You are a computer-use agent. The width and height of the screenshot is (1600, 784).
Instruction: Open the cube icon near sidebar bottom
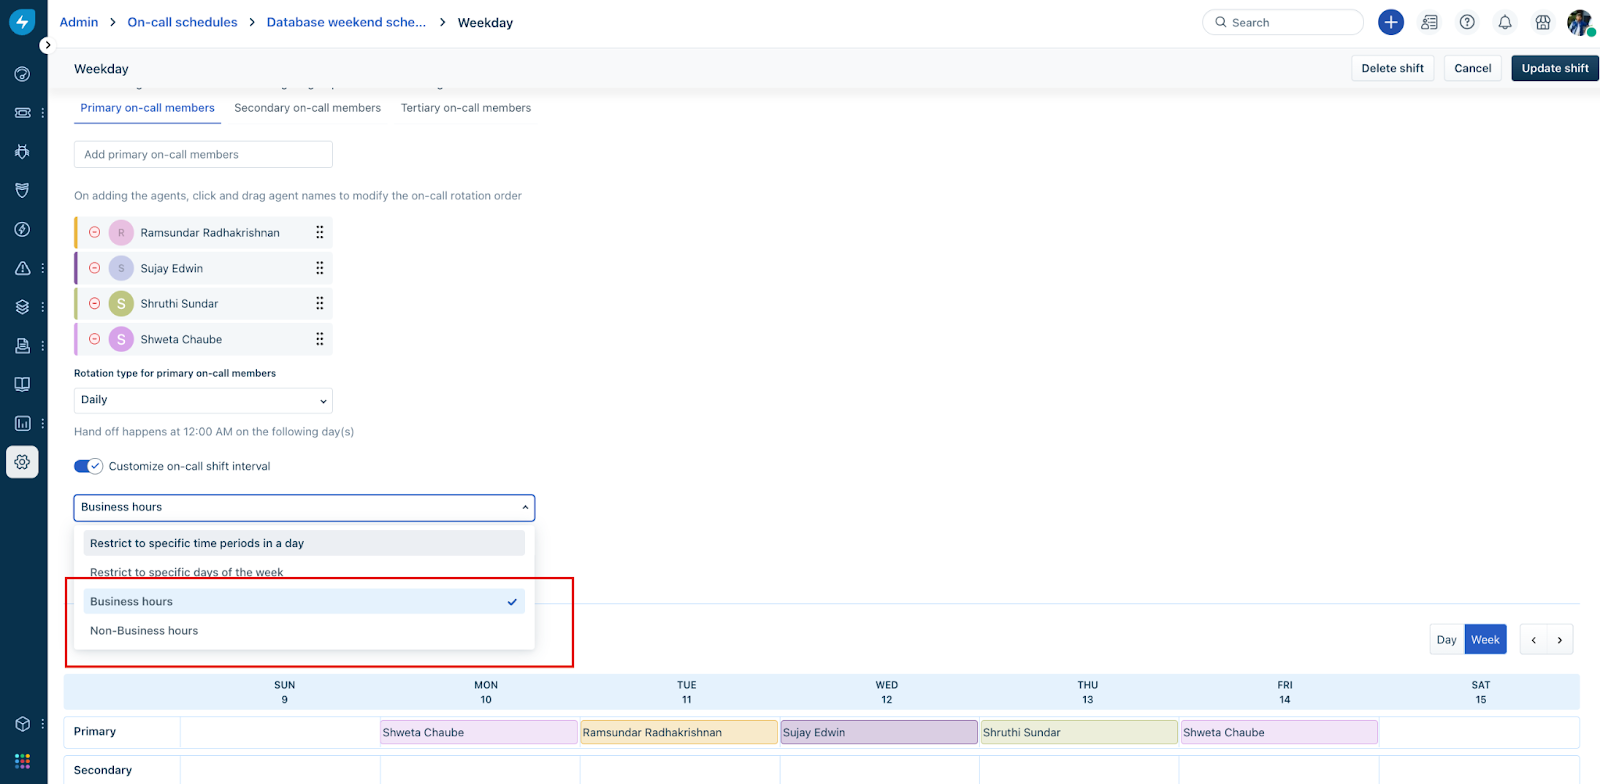pos(22,723)
